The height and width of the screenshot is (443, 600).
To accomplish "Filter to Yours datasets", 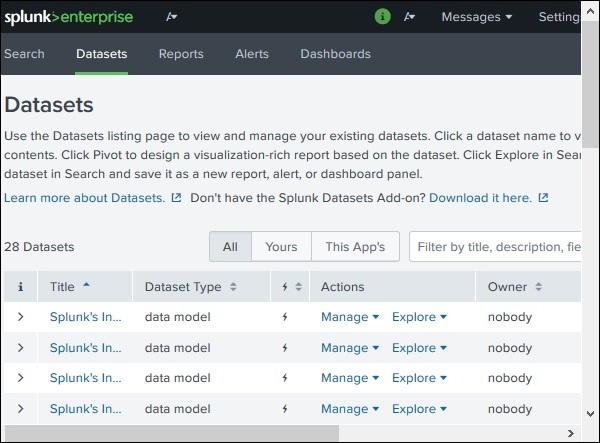I will [x=281, y=246].
